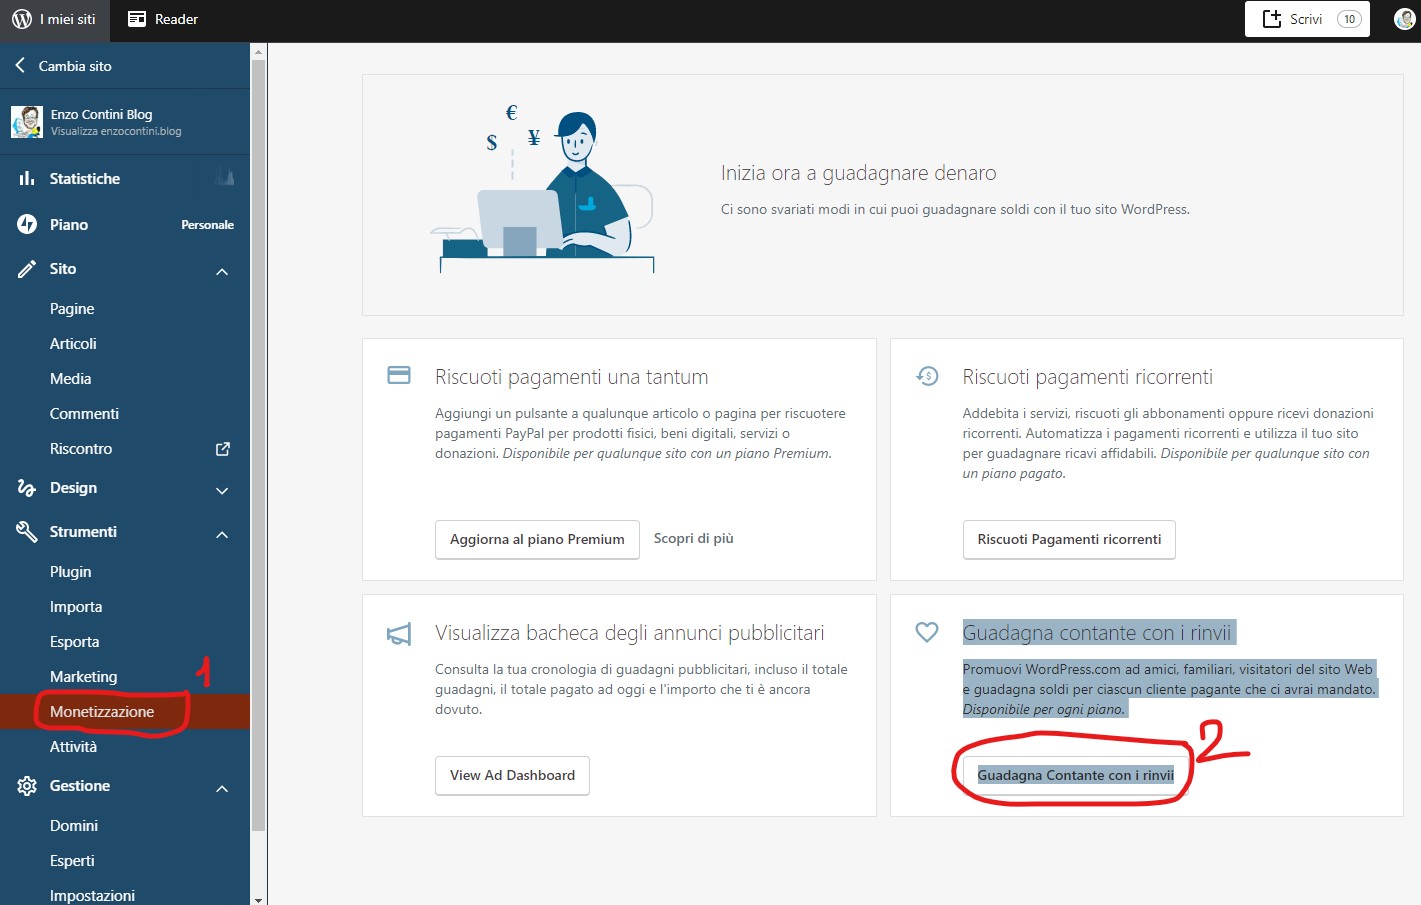This screenshot has height=905, width=1421.
Task: Collapse the Sito section chevron
Action: pyautogui.click(x=222, y=271)
